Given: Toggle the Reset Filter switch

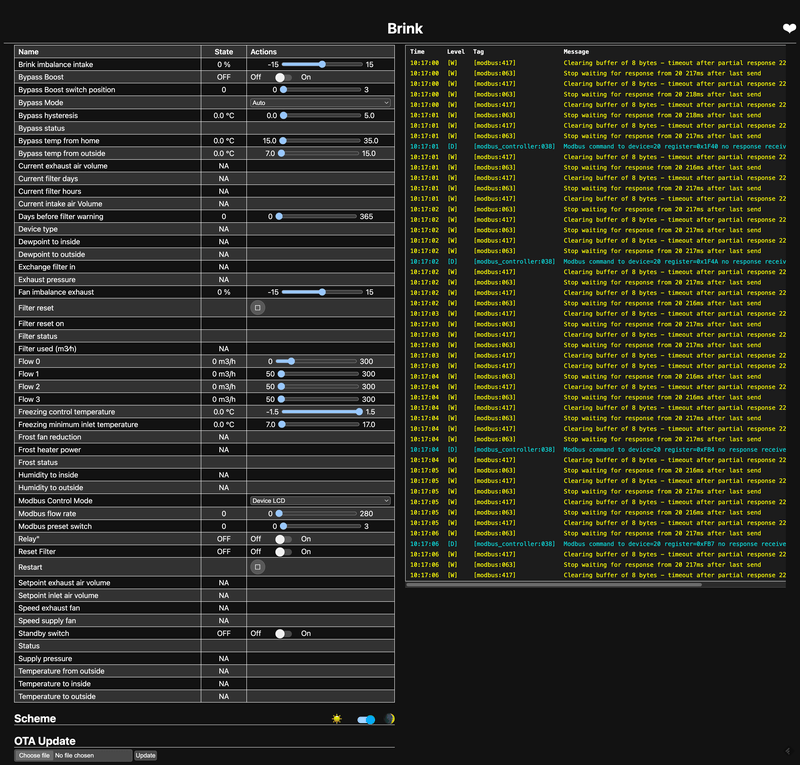Looking at the screenshot, I should (283, 552).
